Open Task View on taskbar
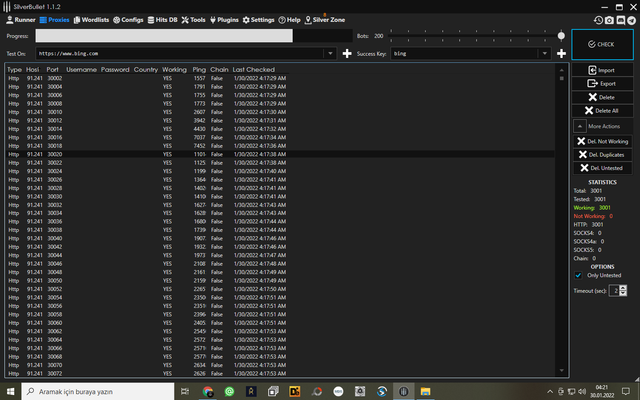 click(x=184, y=391)
